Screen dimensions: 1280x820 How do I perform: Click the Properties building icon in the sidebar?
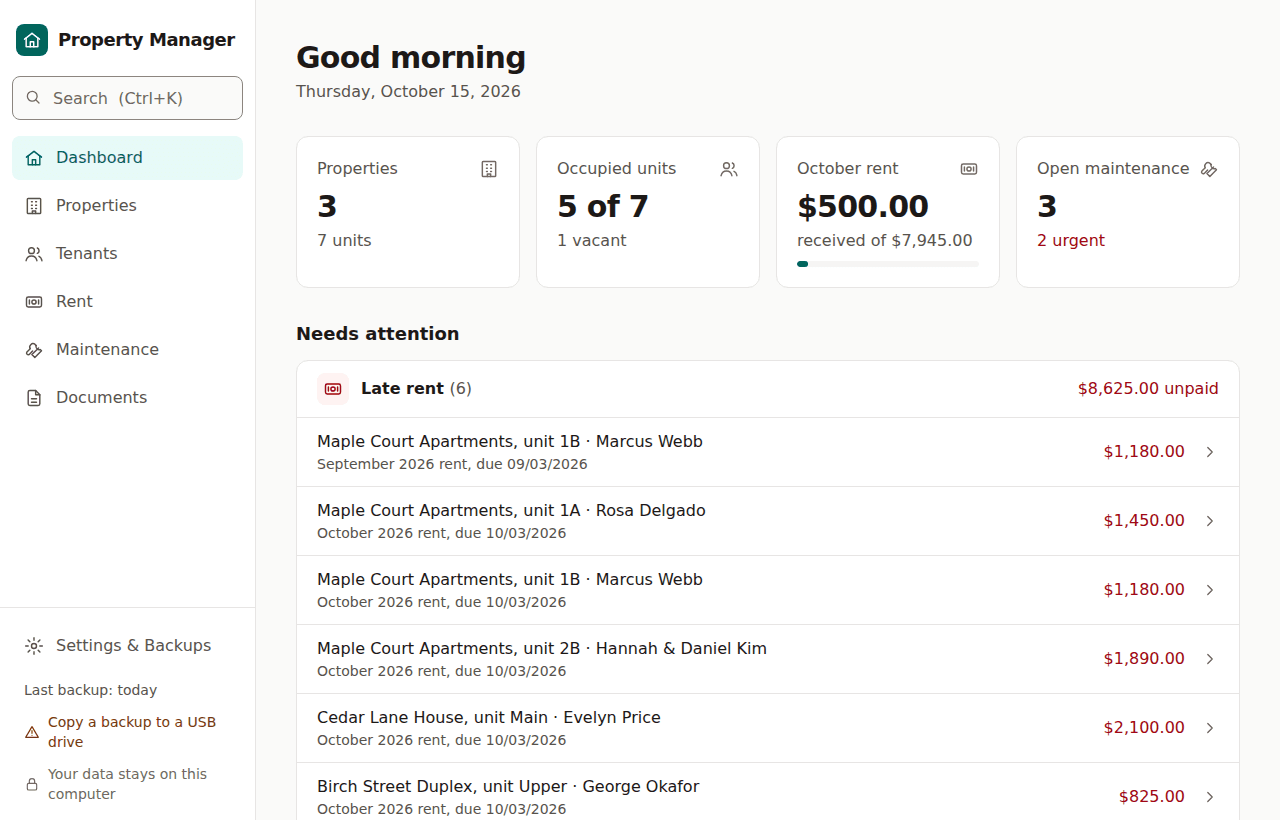[x=34, y=206]
